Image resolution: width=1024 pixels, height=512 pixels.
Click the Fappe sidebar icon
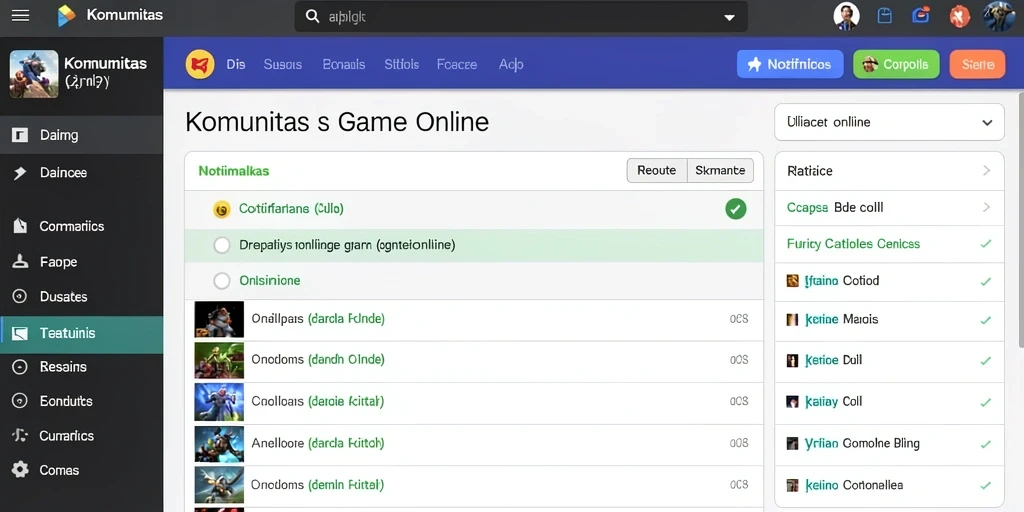(x=20, y=261)
